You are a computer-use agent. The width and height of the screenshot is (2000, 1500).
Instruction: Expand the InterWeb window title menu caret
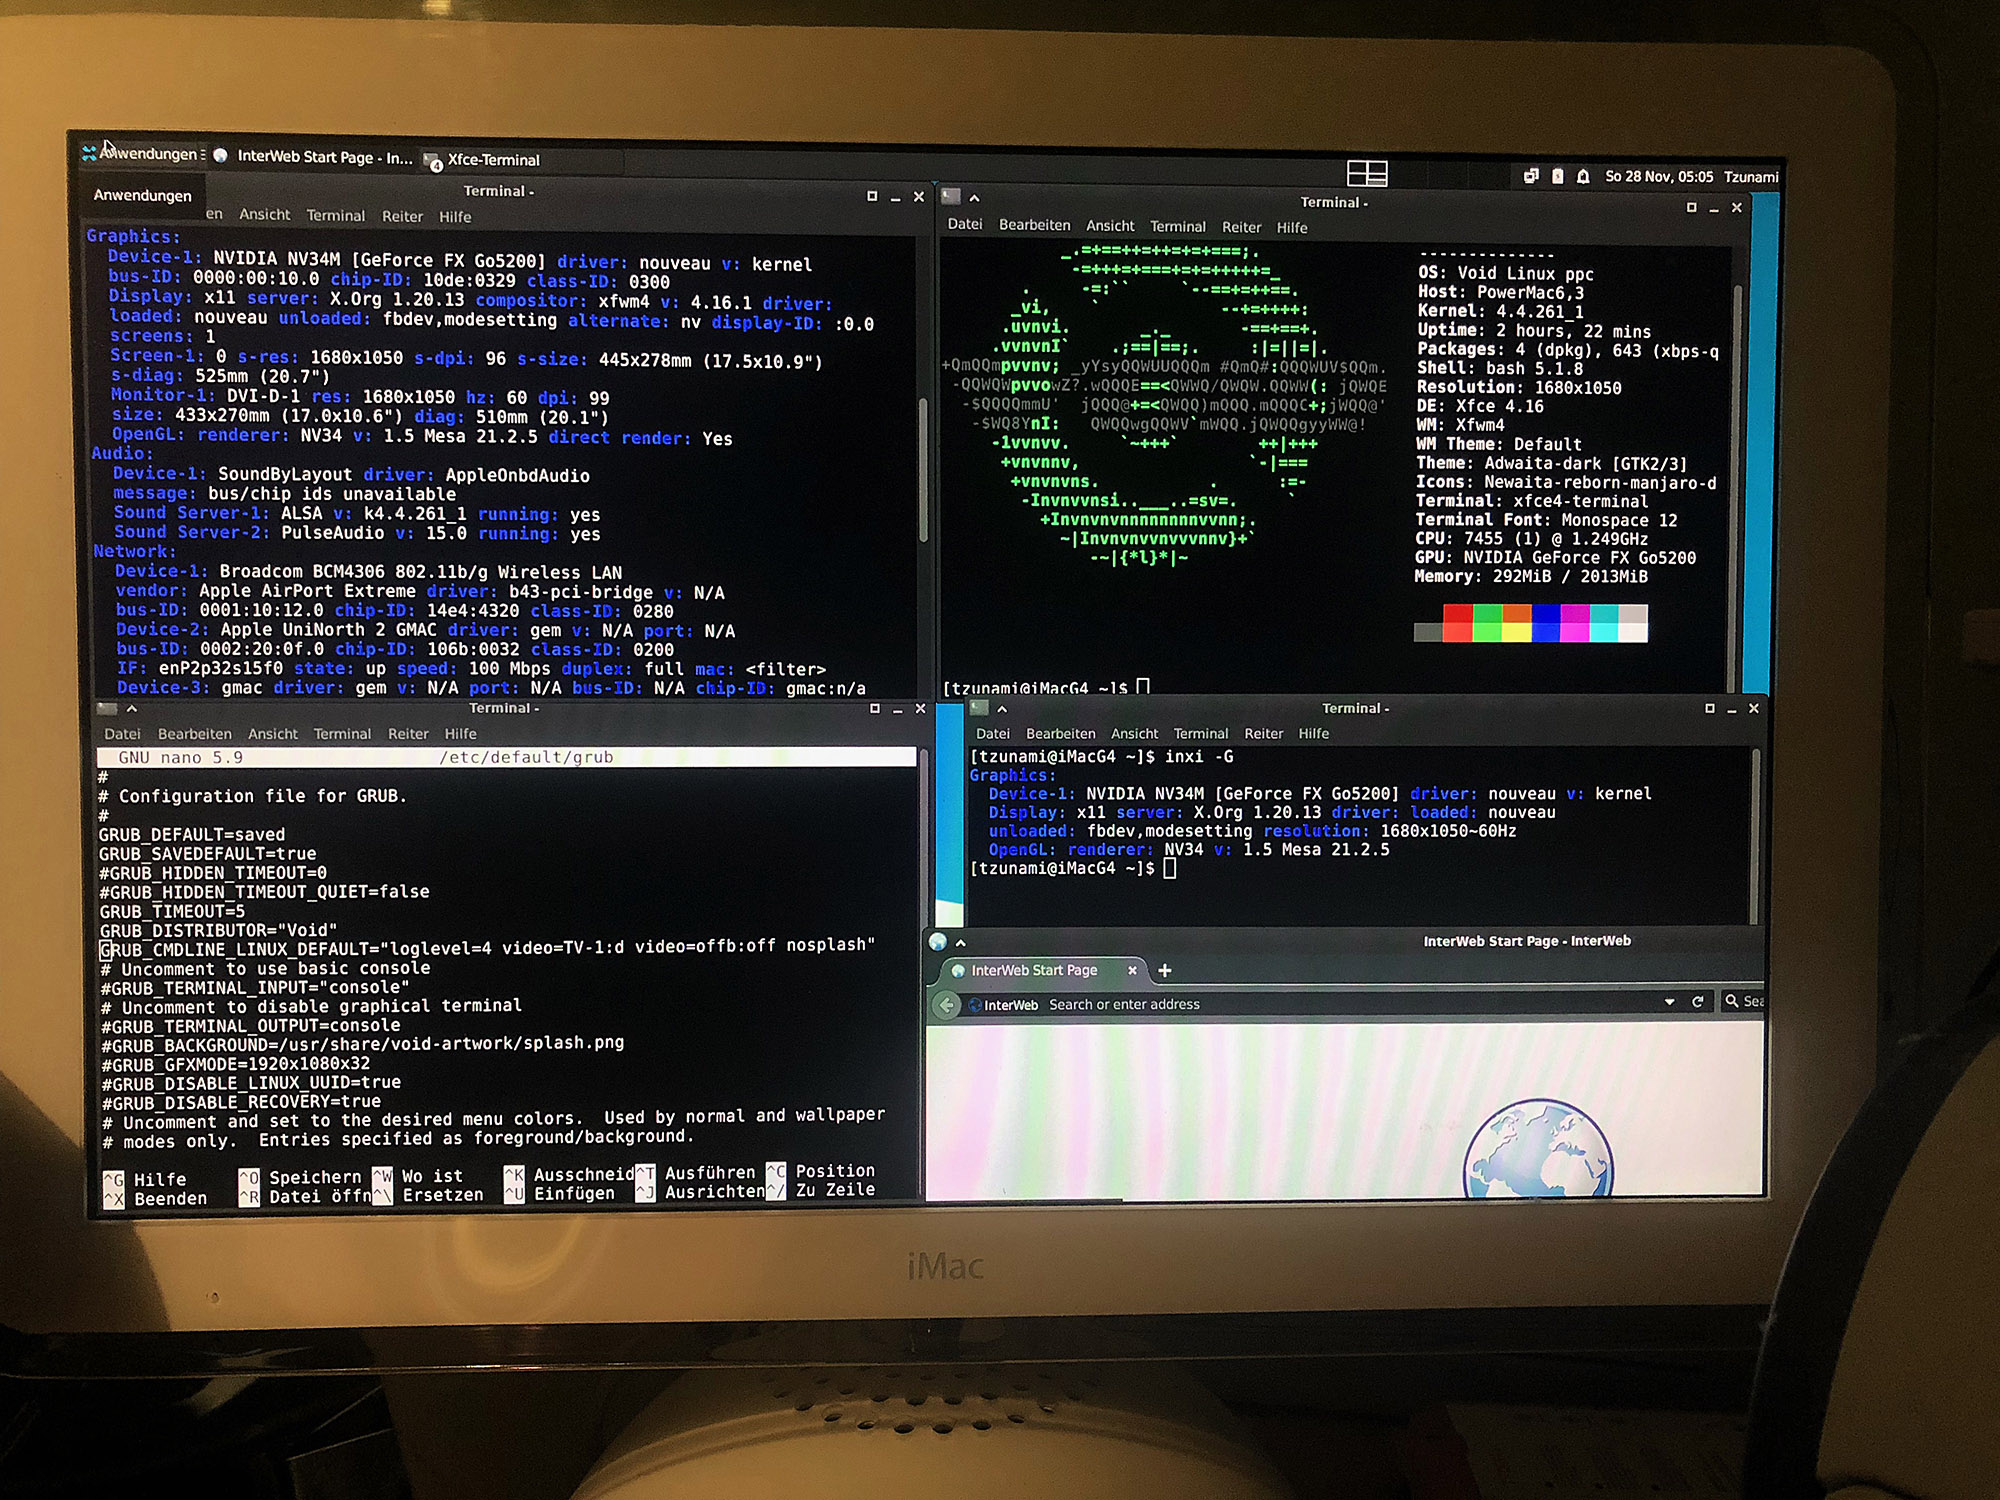tap(961, 943)
